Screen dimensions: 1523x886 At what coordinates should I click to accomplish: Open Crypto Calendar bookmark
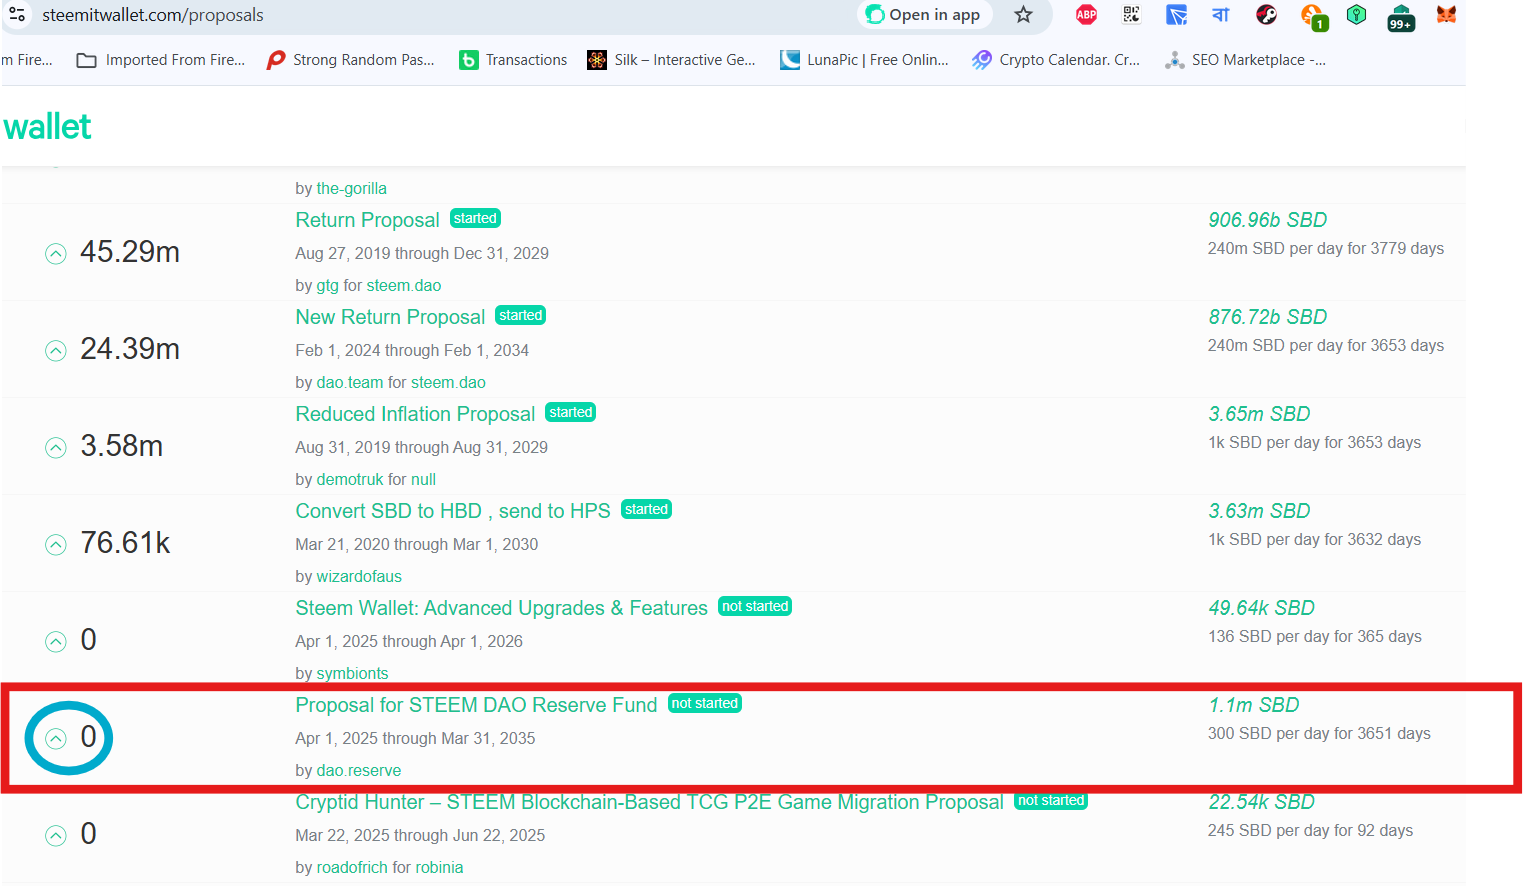point(1056,60)
